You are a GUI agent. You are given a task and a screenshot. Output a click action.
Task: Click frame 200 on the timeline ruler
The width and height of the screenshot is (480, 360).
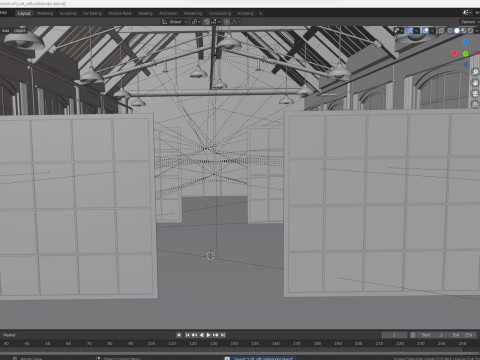click(x=359, y=343)
